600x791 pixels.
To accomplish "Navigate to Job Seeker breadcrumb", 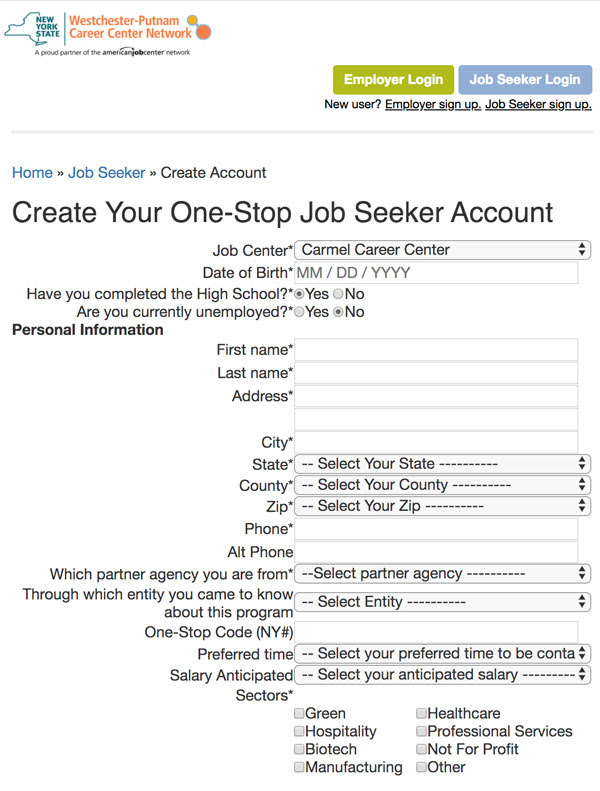I will point(107,173).
